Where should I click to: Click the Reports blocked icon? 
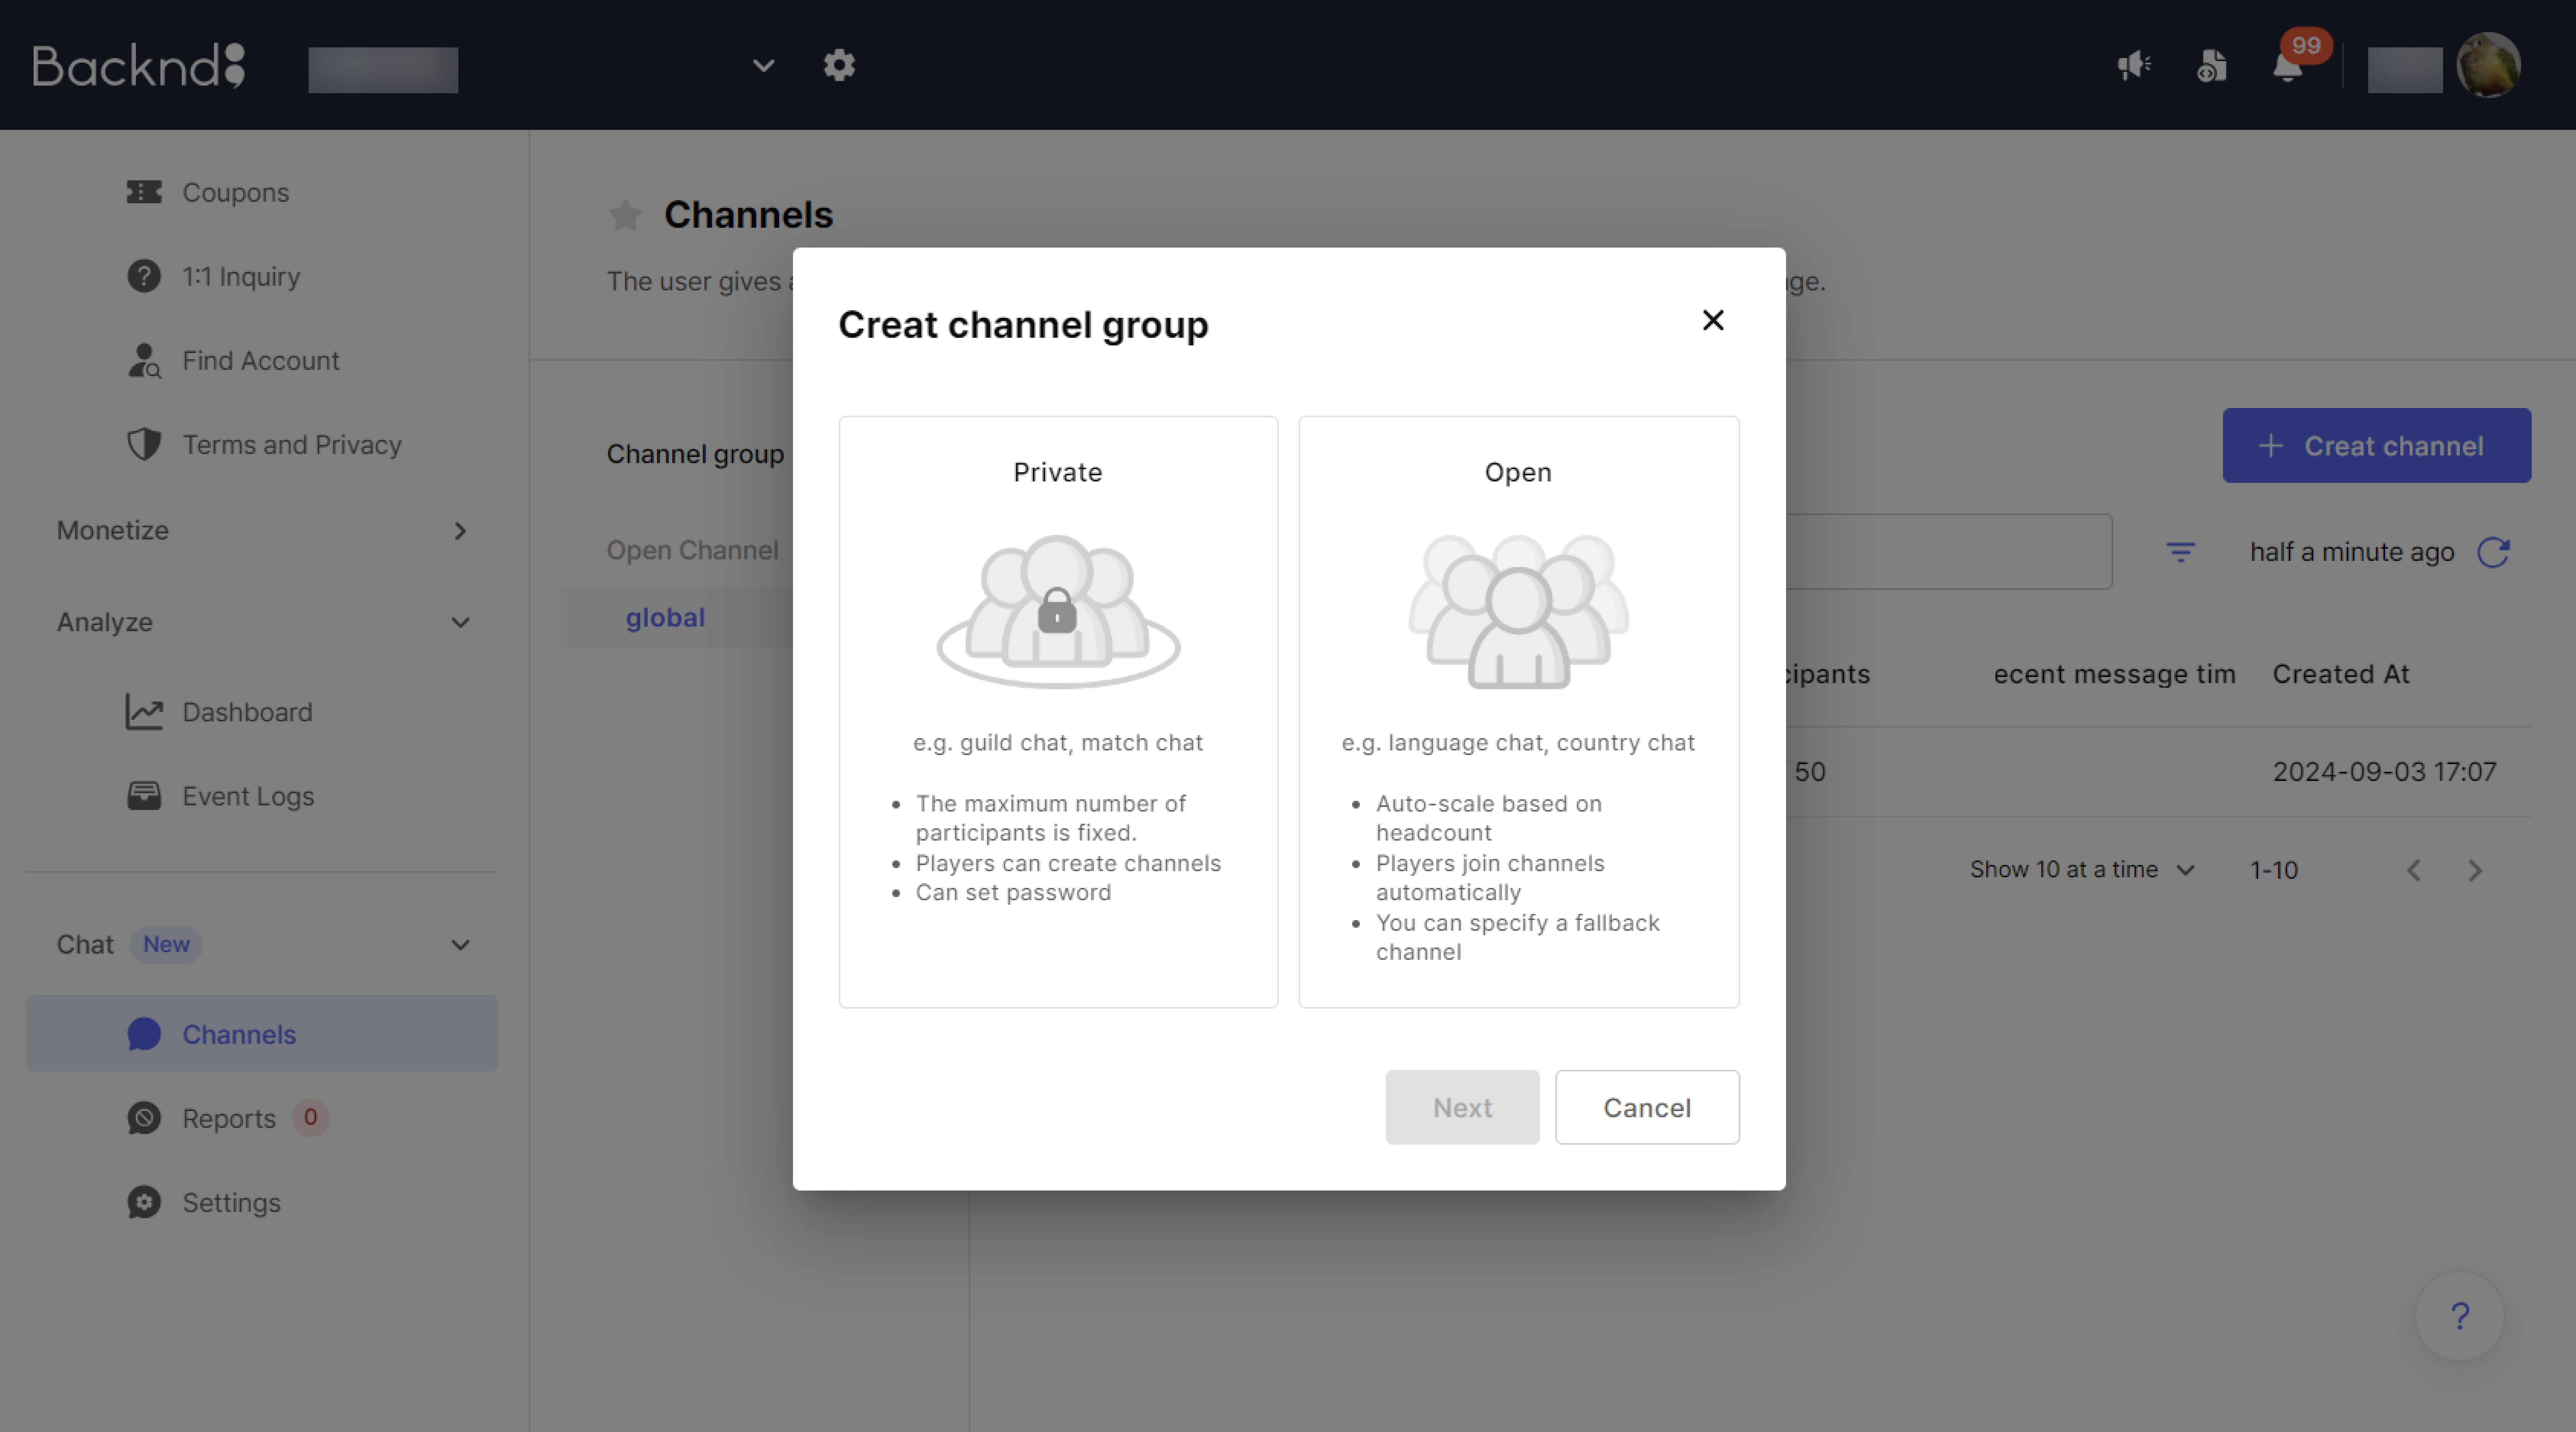pos(144,1118)
